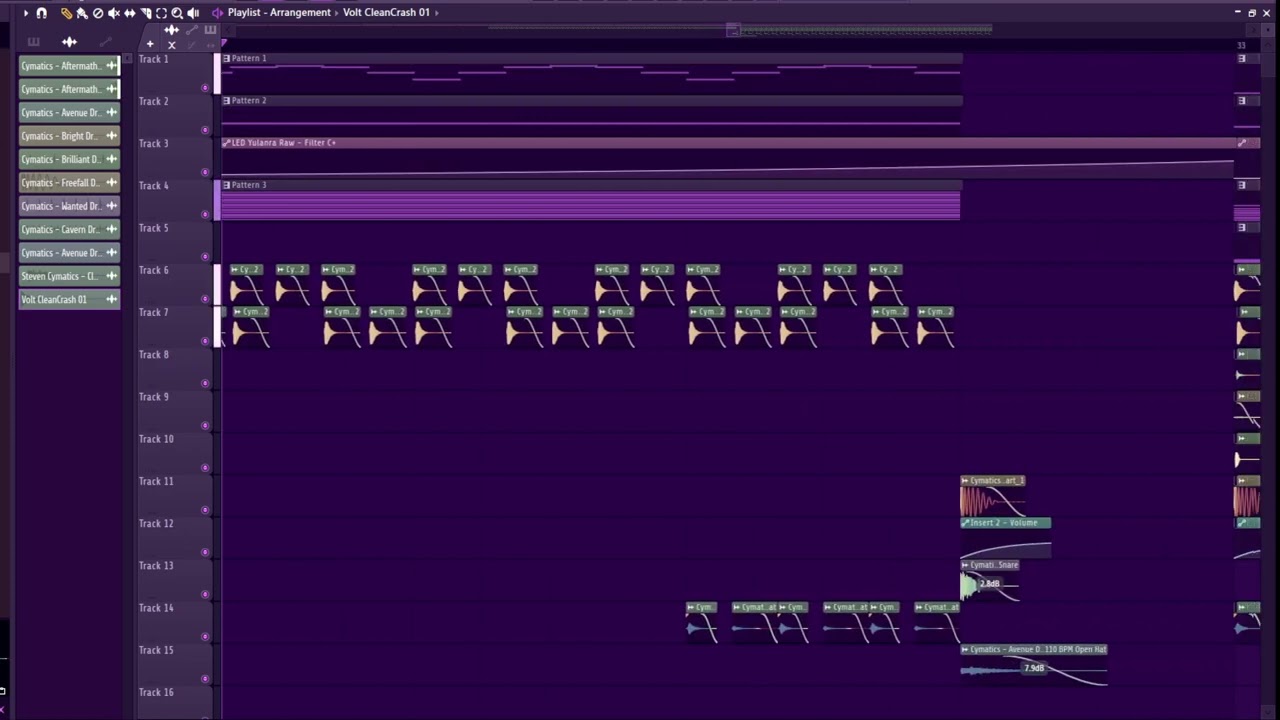The width and height of the screenshot is (1280, 720).
Task: Mute Track 12 with its switch dot
Action: (205, 552)
